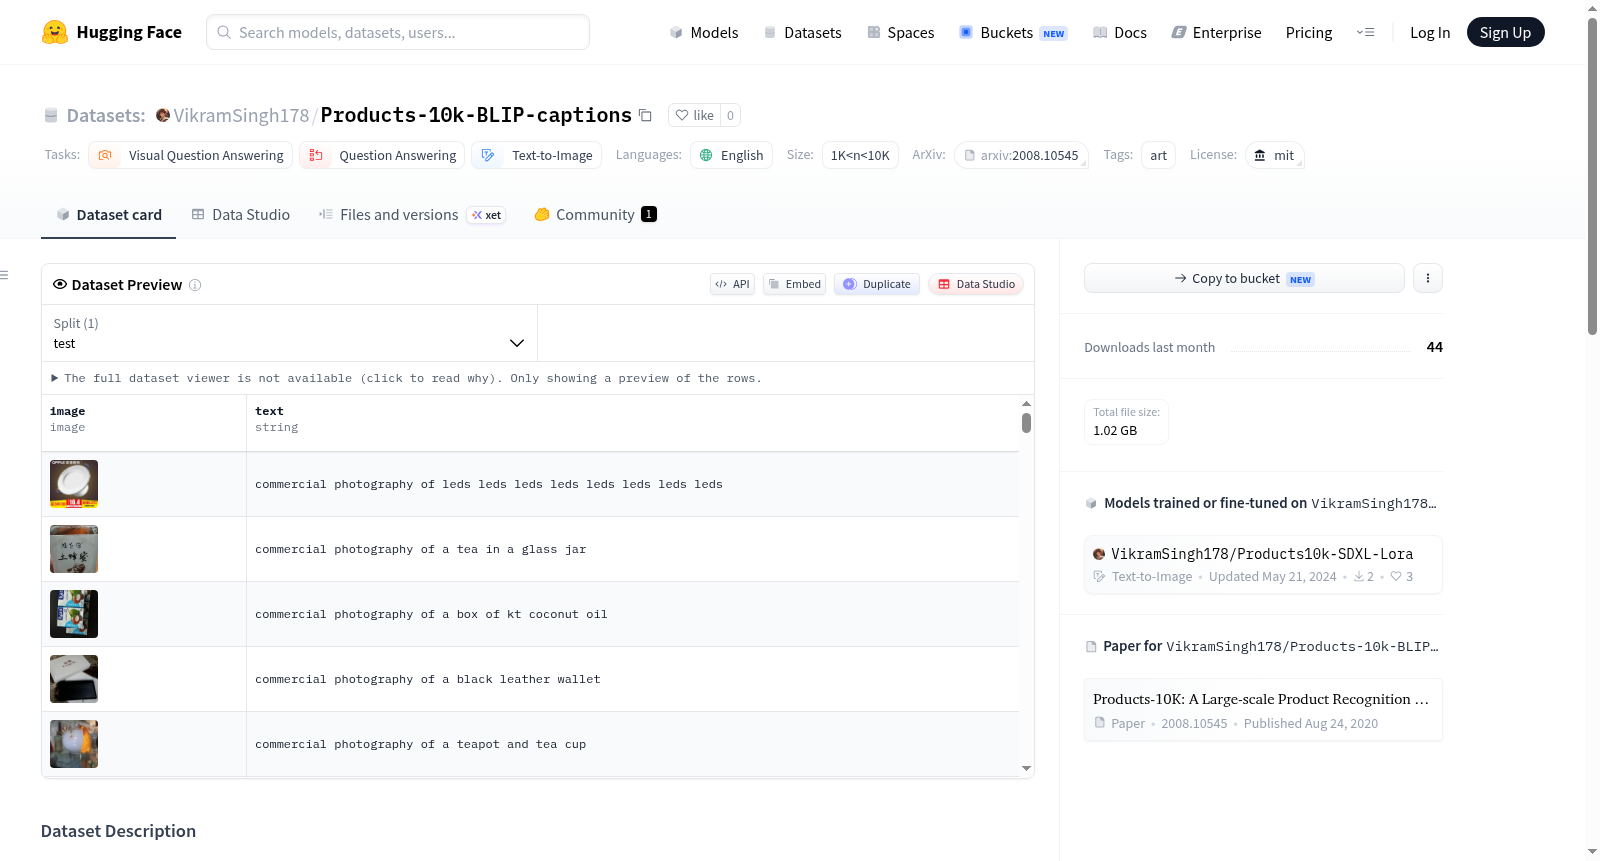
Task: Click the left sidebar table-of-contents toggle
Action: click(x=5, y=275)
